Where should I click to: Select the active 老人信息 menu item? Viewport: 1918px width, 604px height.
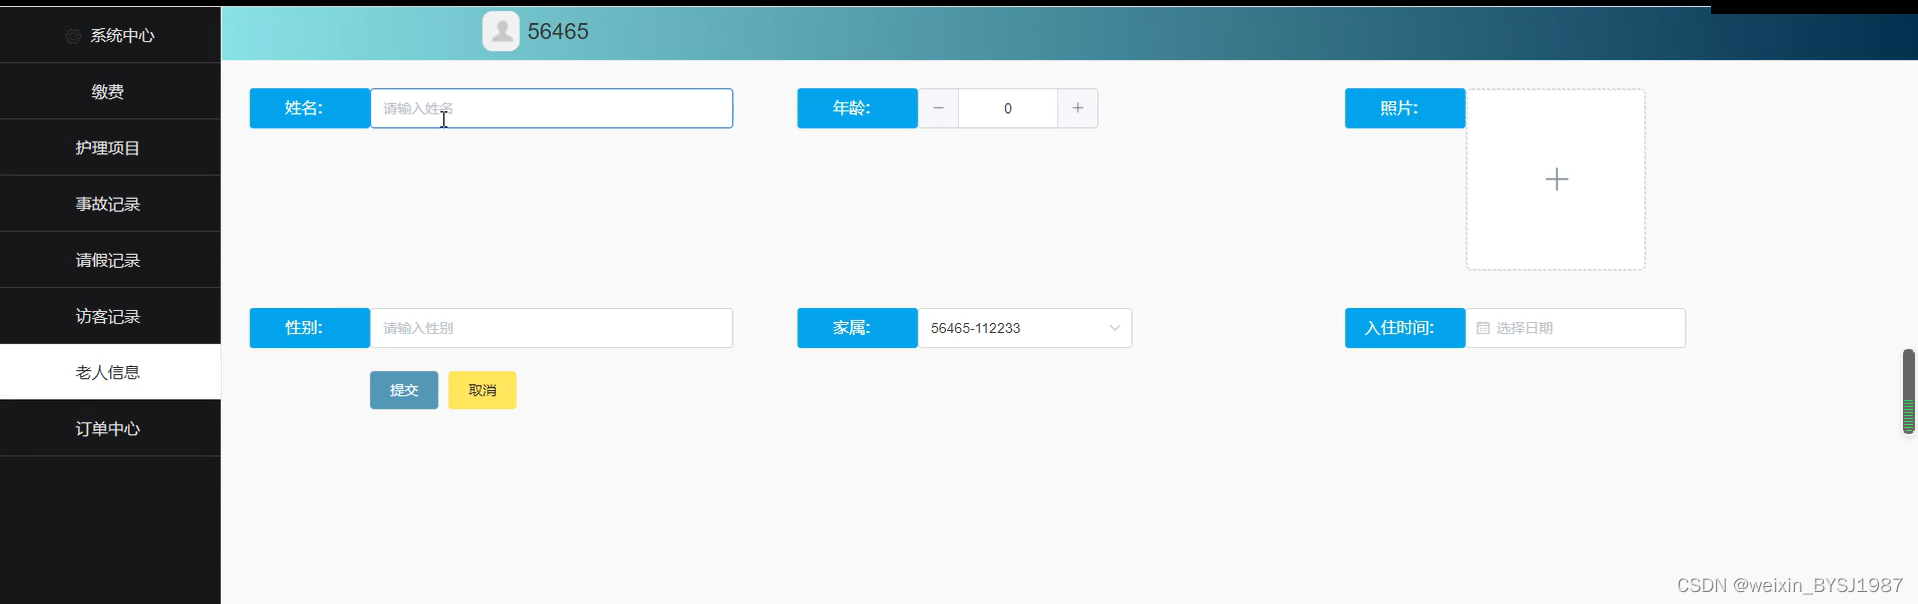click(110, 372)
